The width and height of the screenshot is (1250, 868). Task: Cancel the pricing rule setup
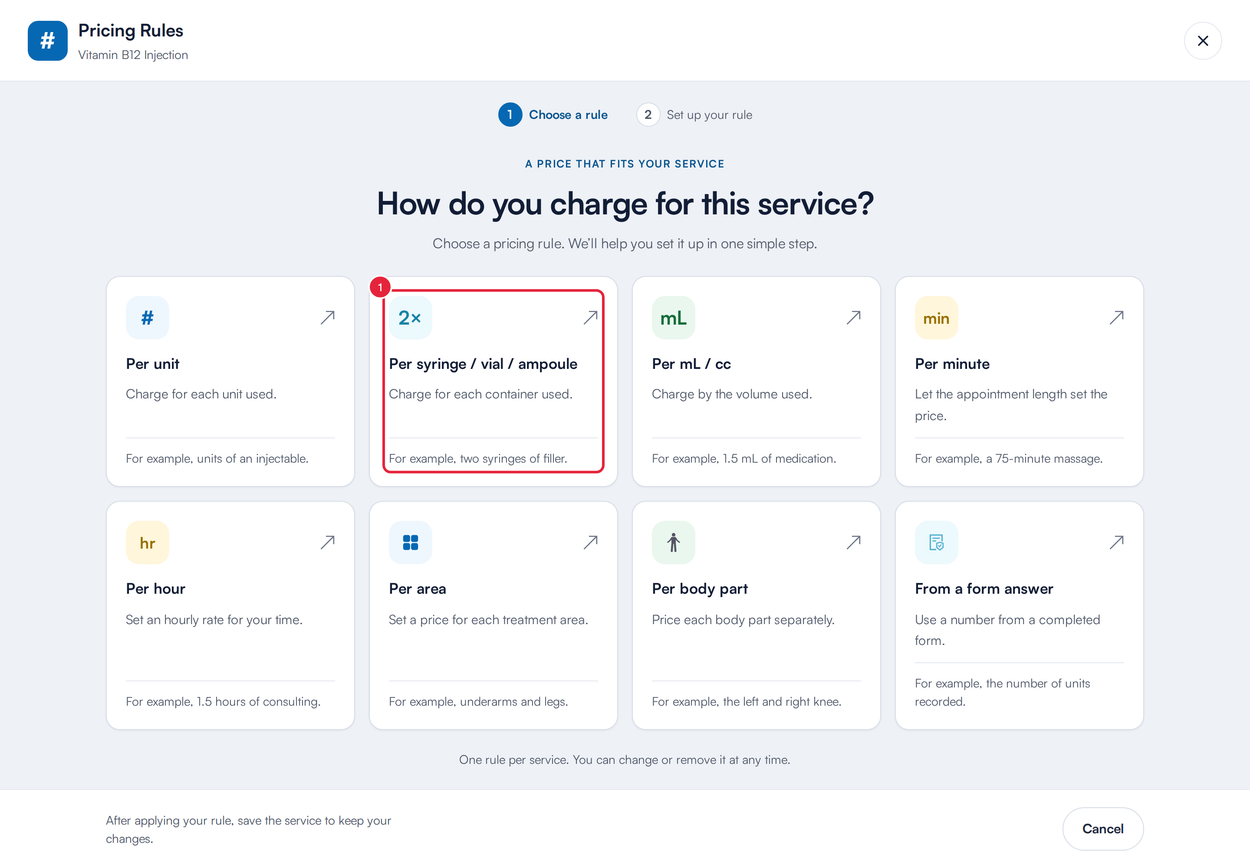(1103, 829)
